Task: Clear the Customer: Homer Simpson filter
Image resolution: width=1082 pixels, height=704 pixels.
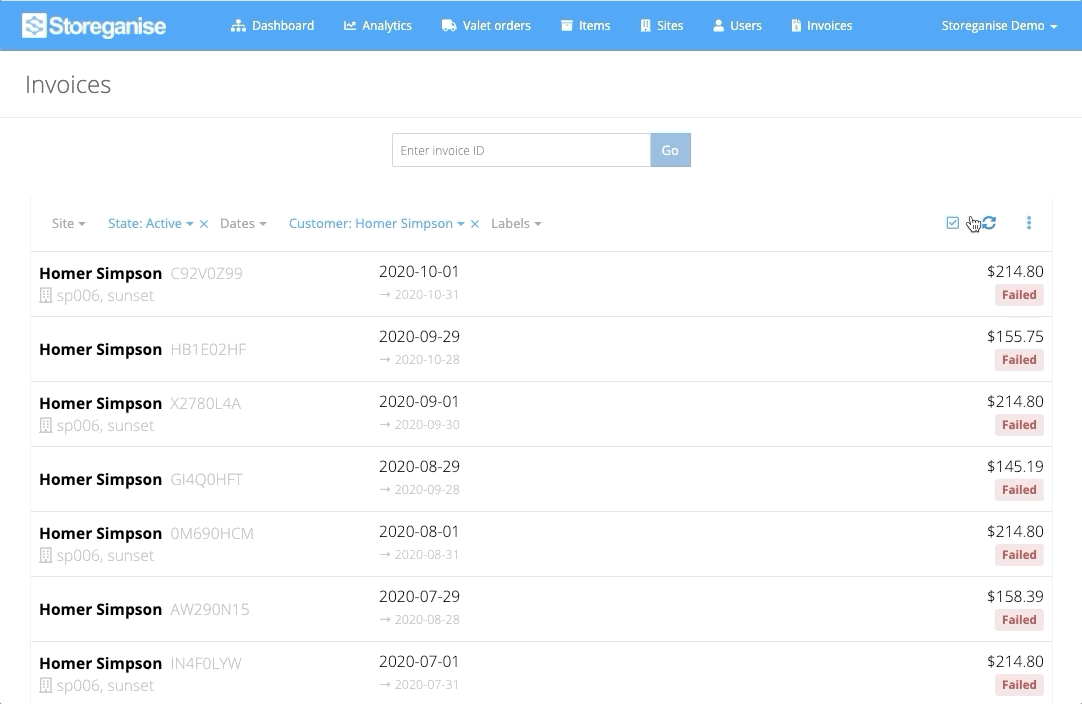Action: click(x=475, y=224)
